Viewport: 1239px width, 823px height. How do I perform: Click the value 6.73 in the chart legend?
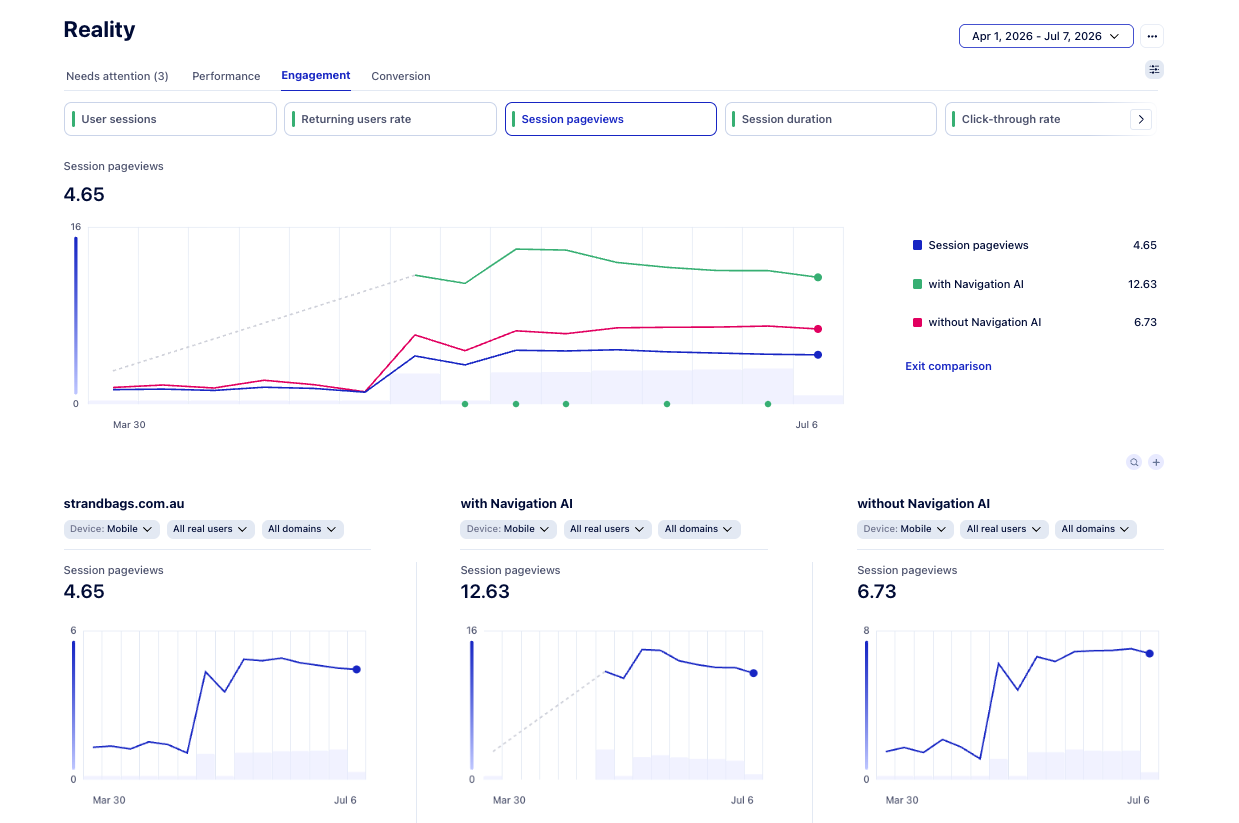(x=1145, y=322)
